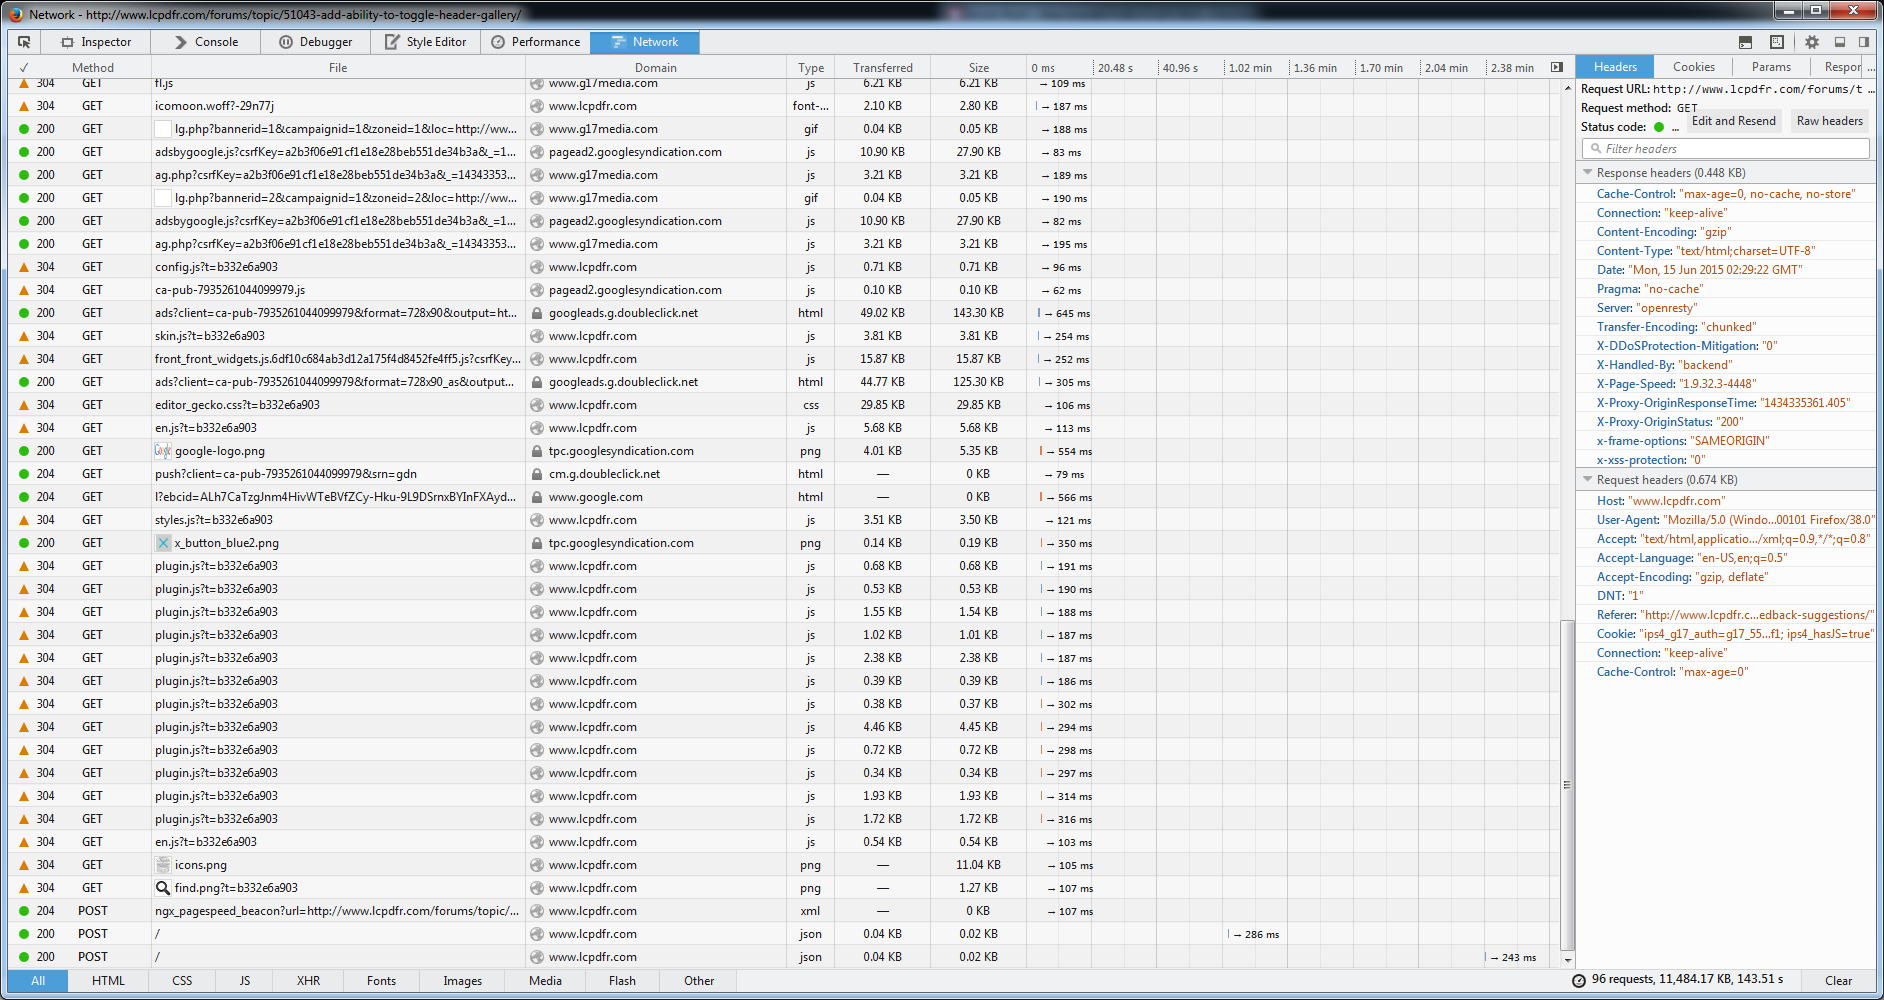Click the lock icon beside cm.g.doubleclick.net
The image size is (1884, 1000).
pyautogui.click(x=537, y=474)
